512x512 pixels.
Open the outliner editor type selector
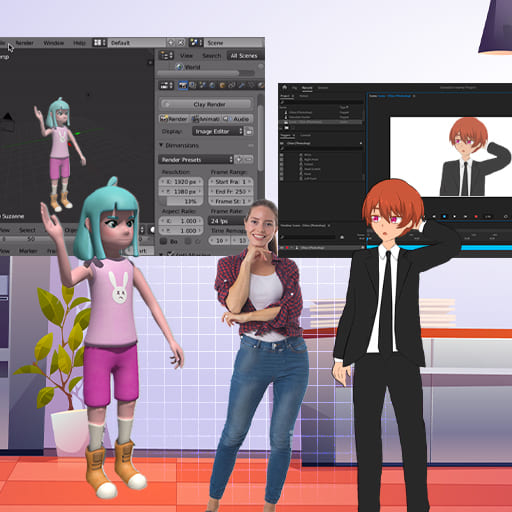(166, 55)
